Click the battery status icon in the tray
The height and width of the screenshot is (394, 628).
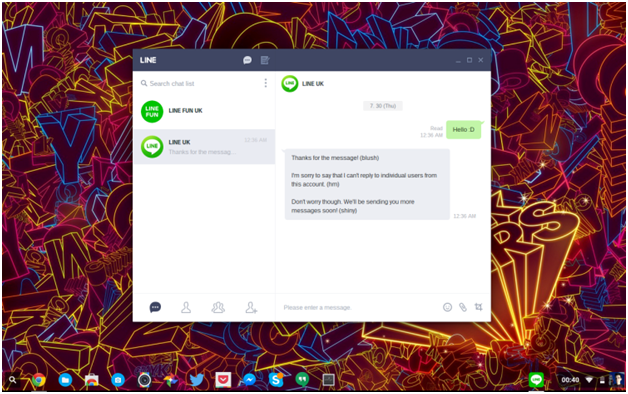click(x=602, y=380)
